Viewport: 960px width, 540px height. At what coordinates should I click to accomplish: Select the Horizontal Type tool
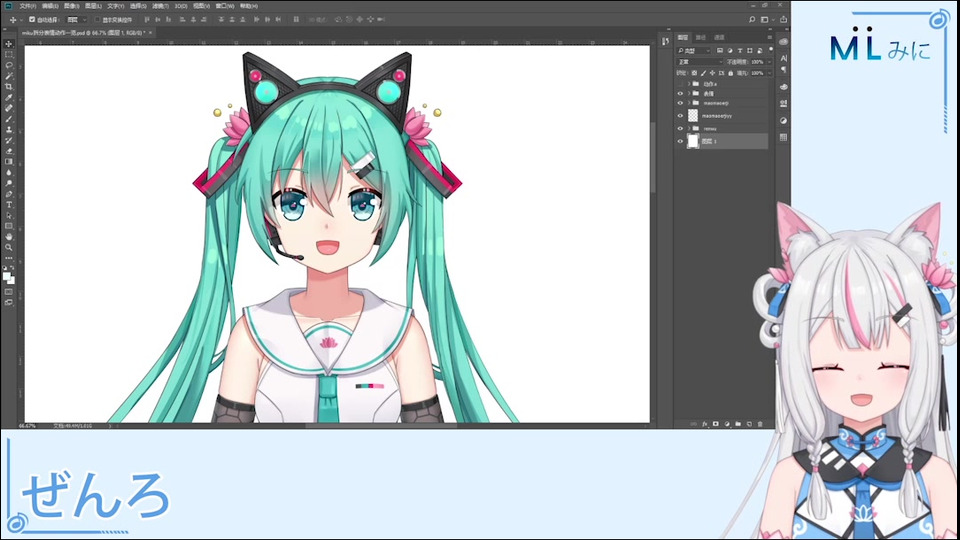[9, 204]
